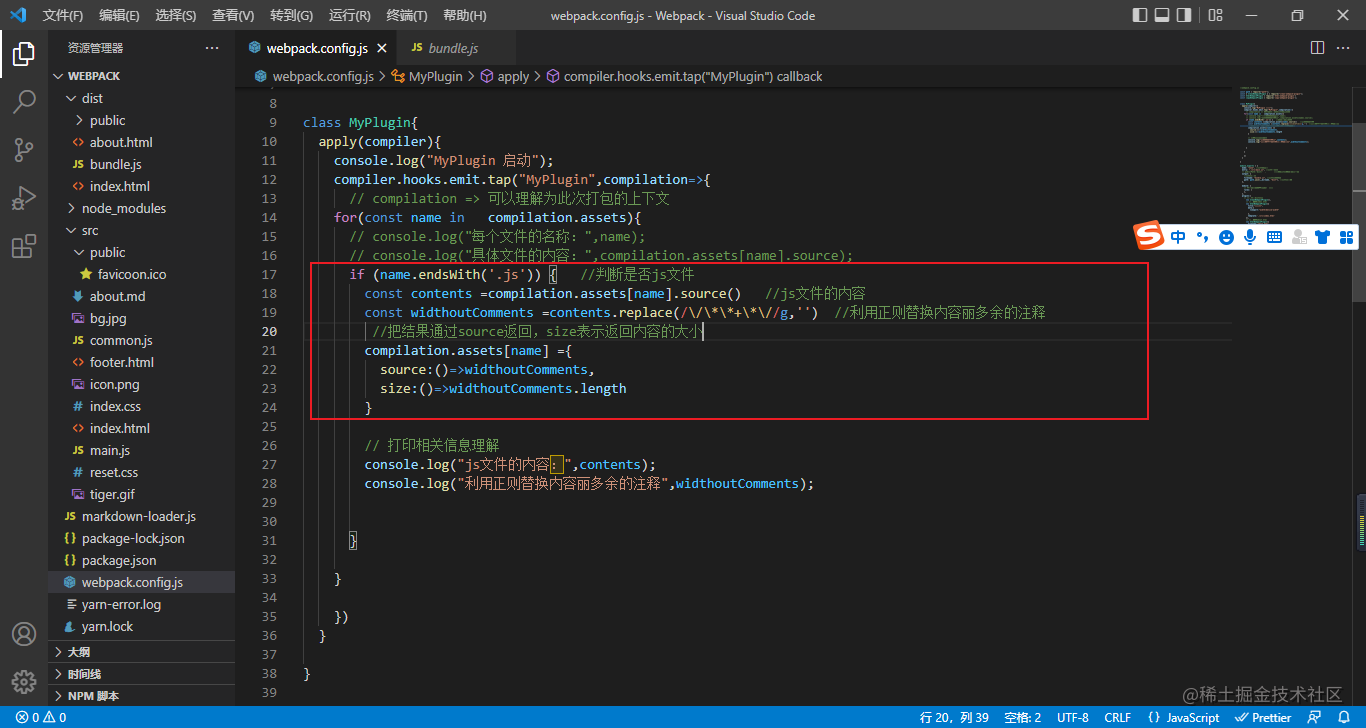Viewport: 1366px width, 728px height.
Task: Open favicon.ico in explorer
Action: click(132, 274)
